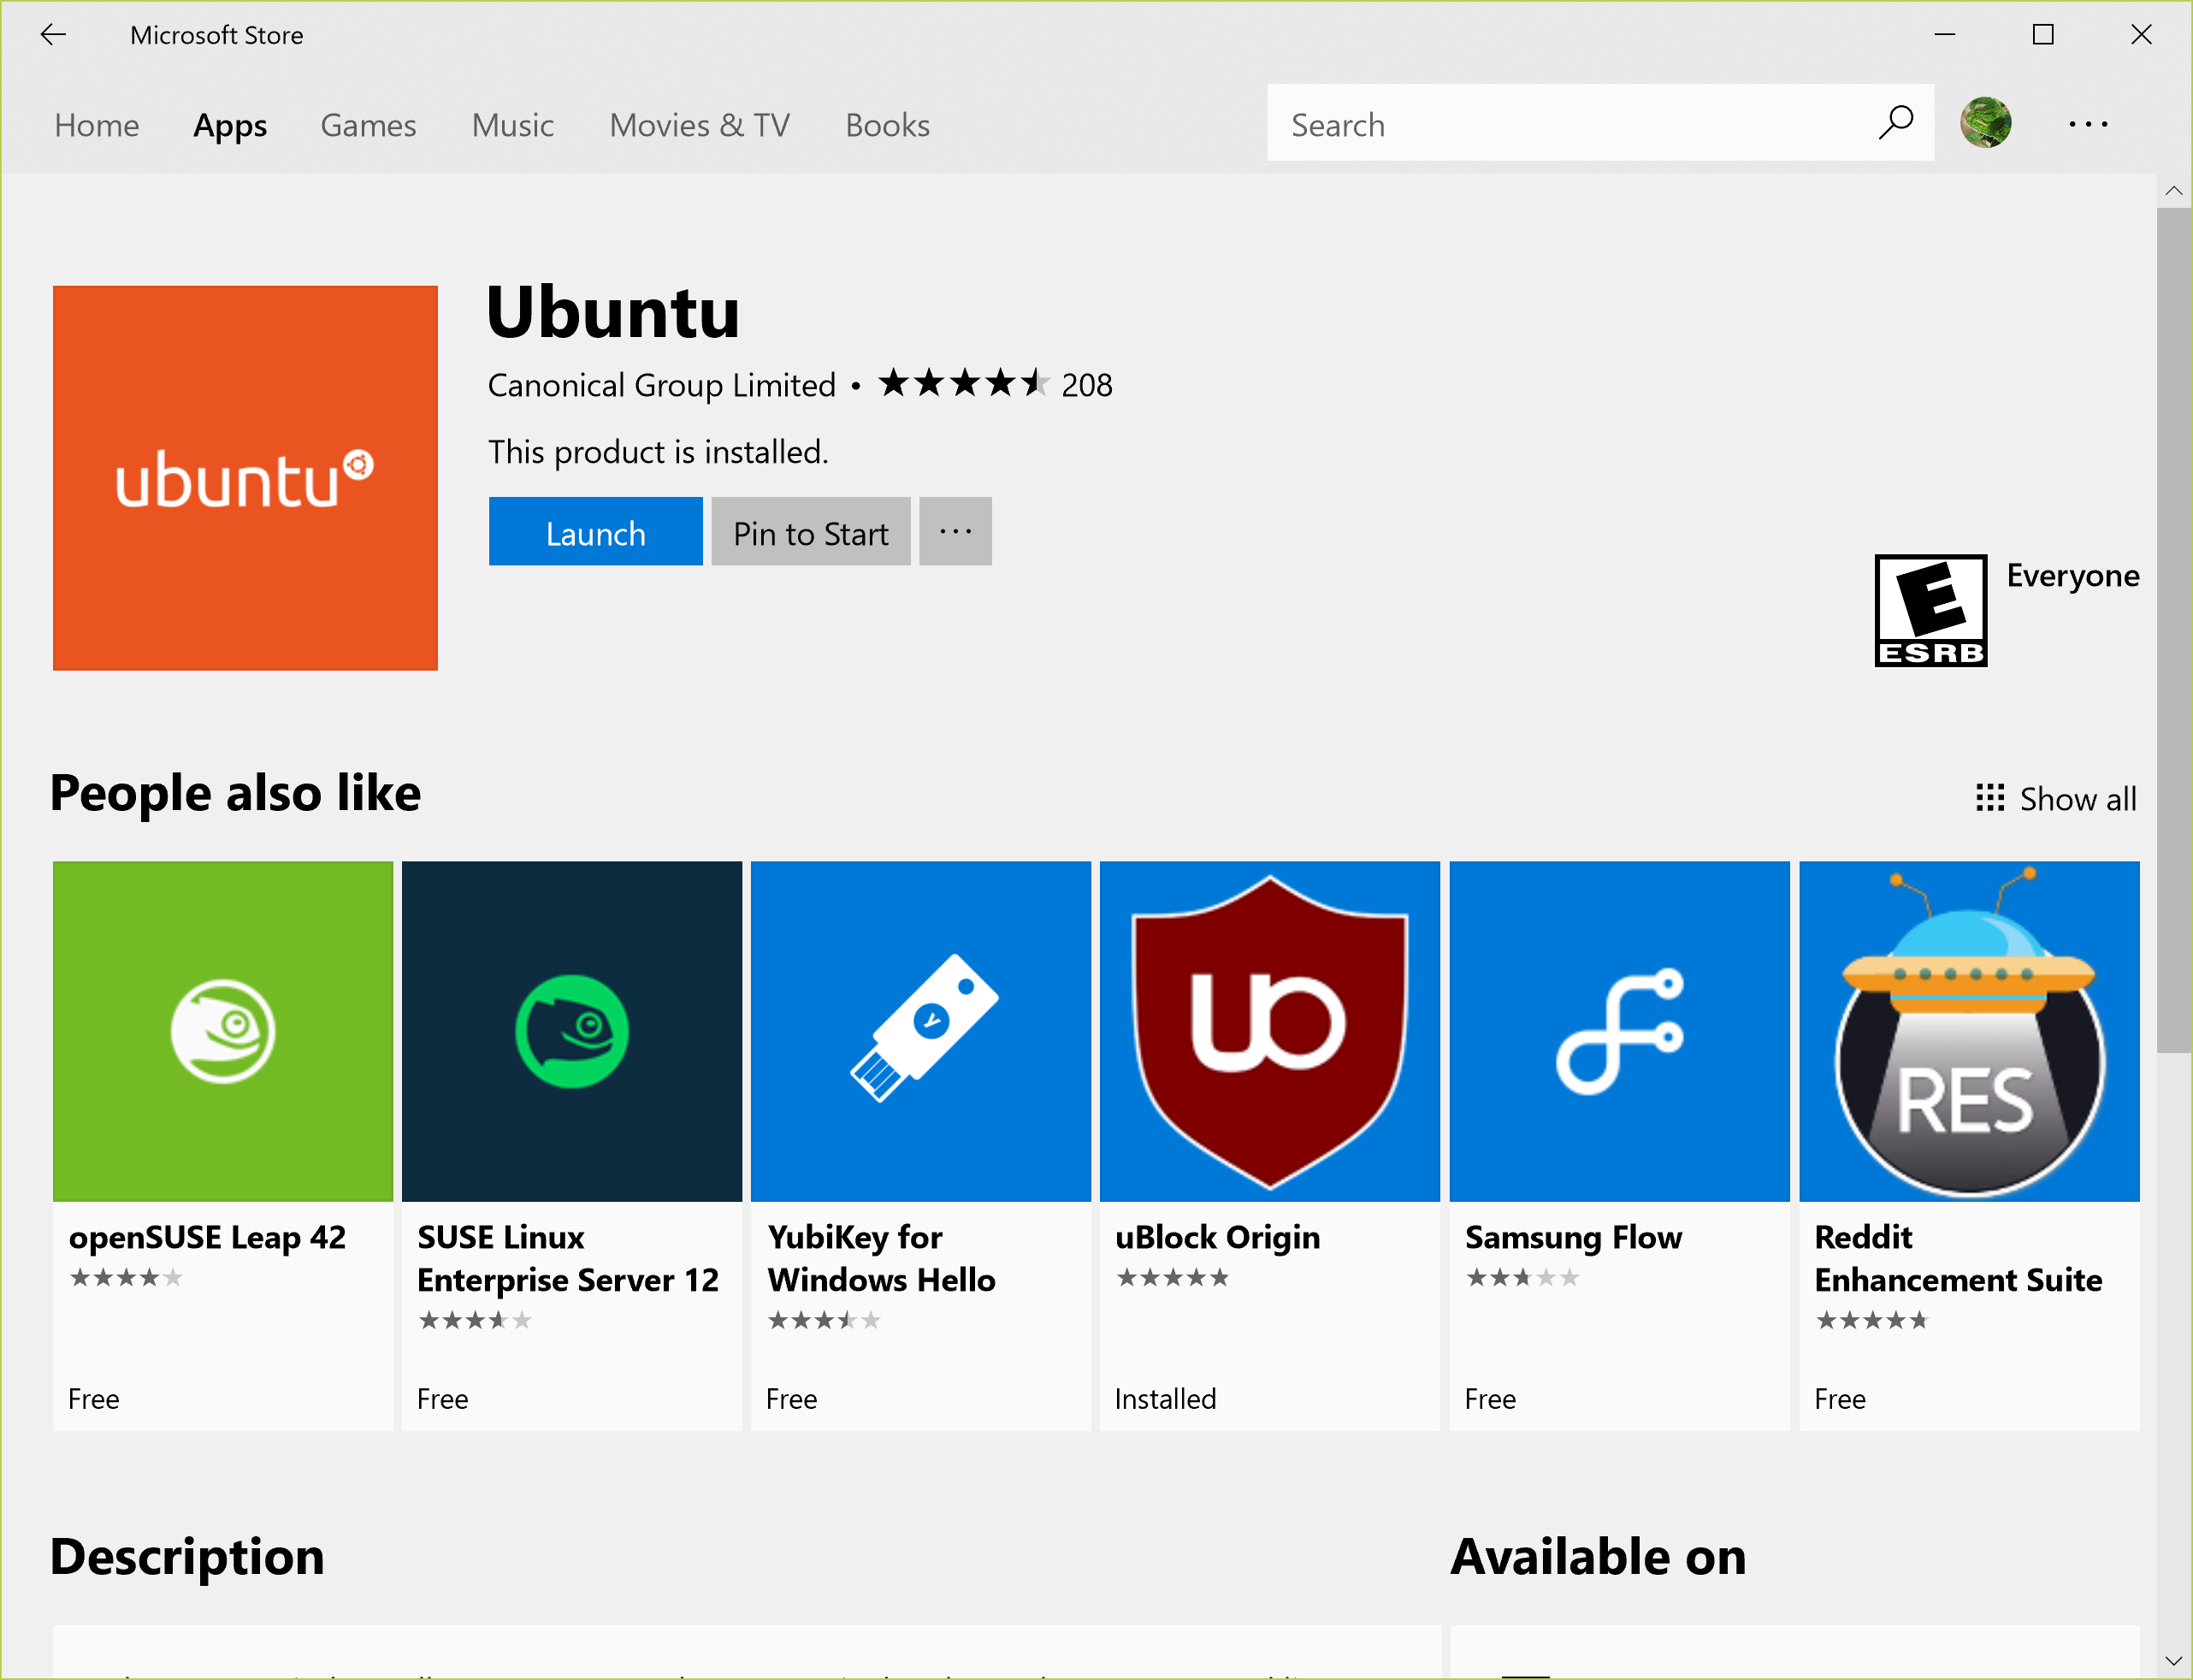Open the SUSE Linux Enterprise Server tile image
The width and height of the screenshot is (2193, 1680).
572,1031
